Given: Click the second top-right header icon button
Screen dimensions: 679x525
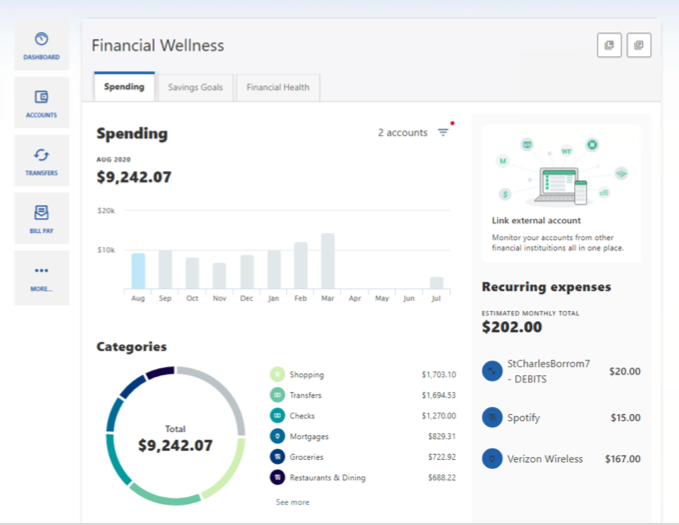Looking at the screenshot, I should [639, 45].
